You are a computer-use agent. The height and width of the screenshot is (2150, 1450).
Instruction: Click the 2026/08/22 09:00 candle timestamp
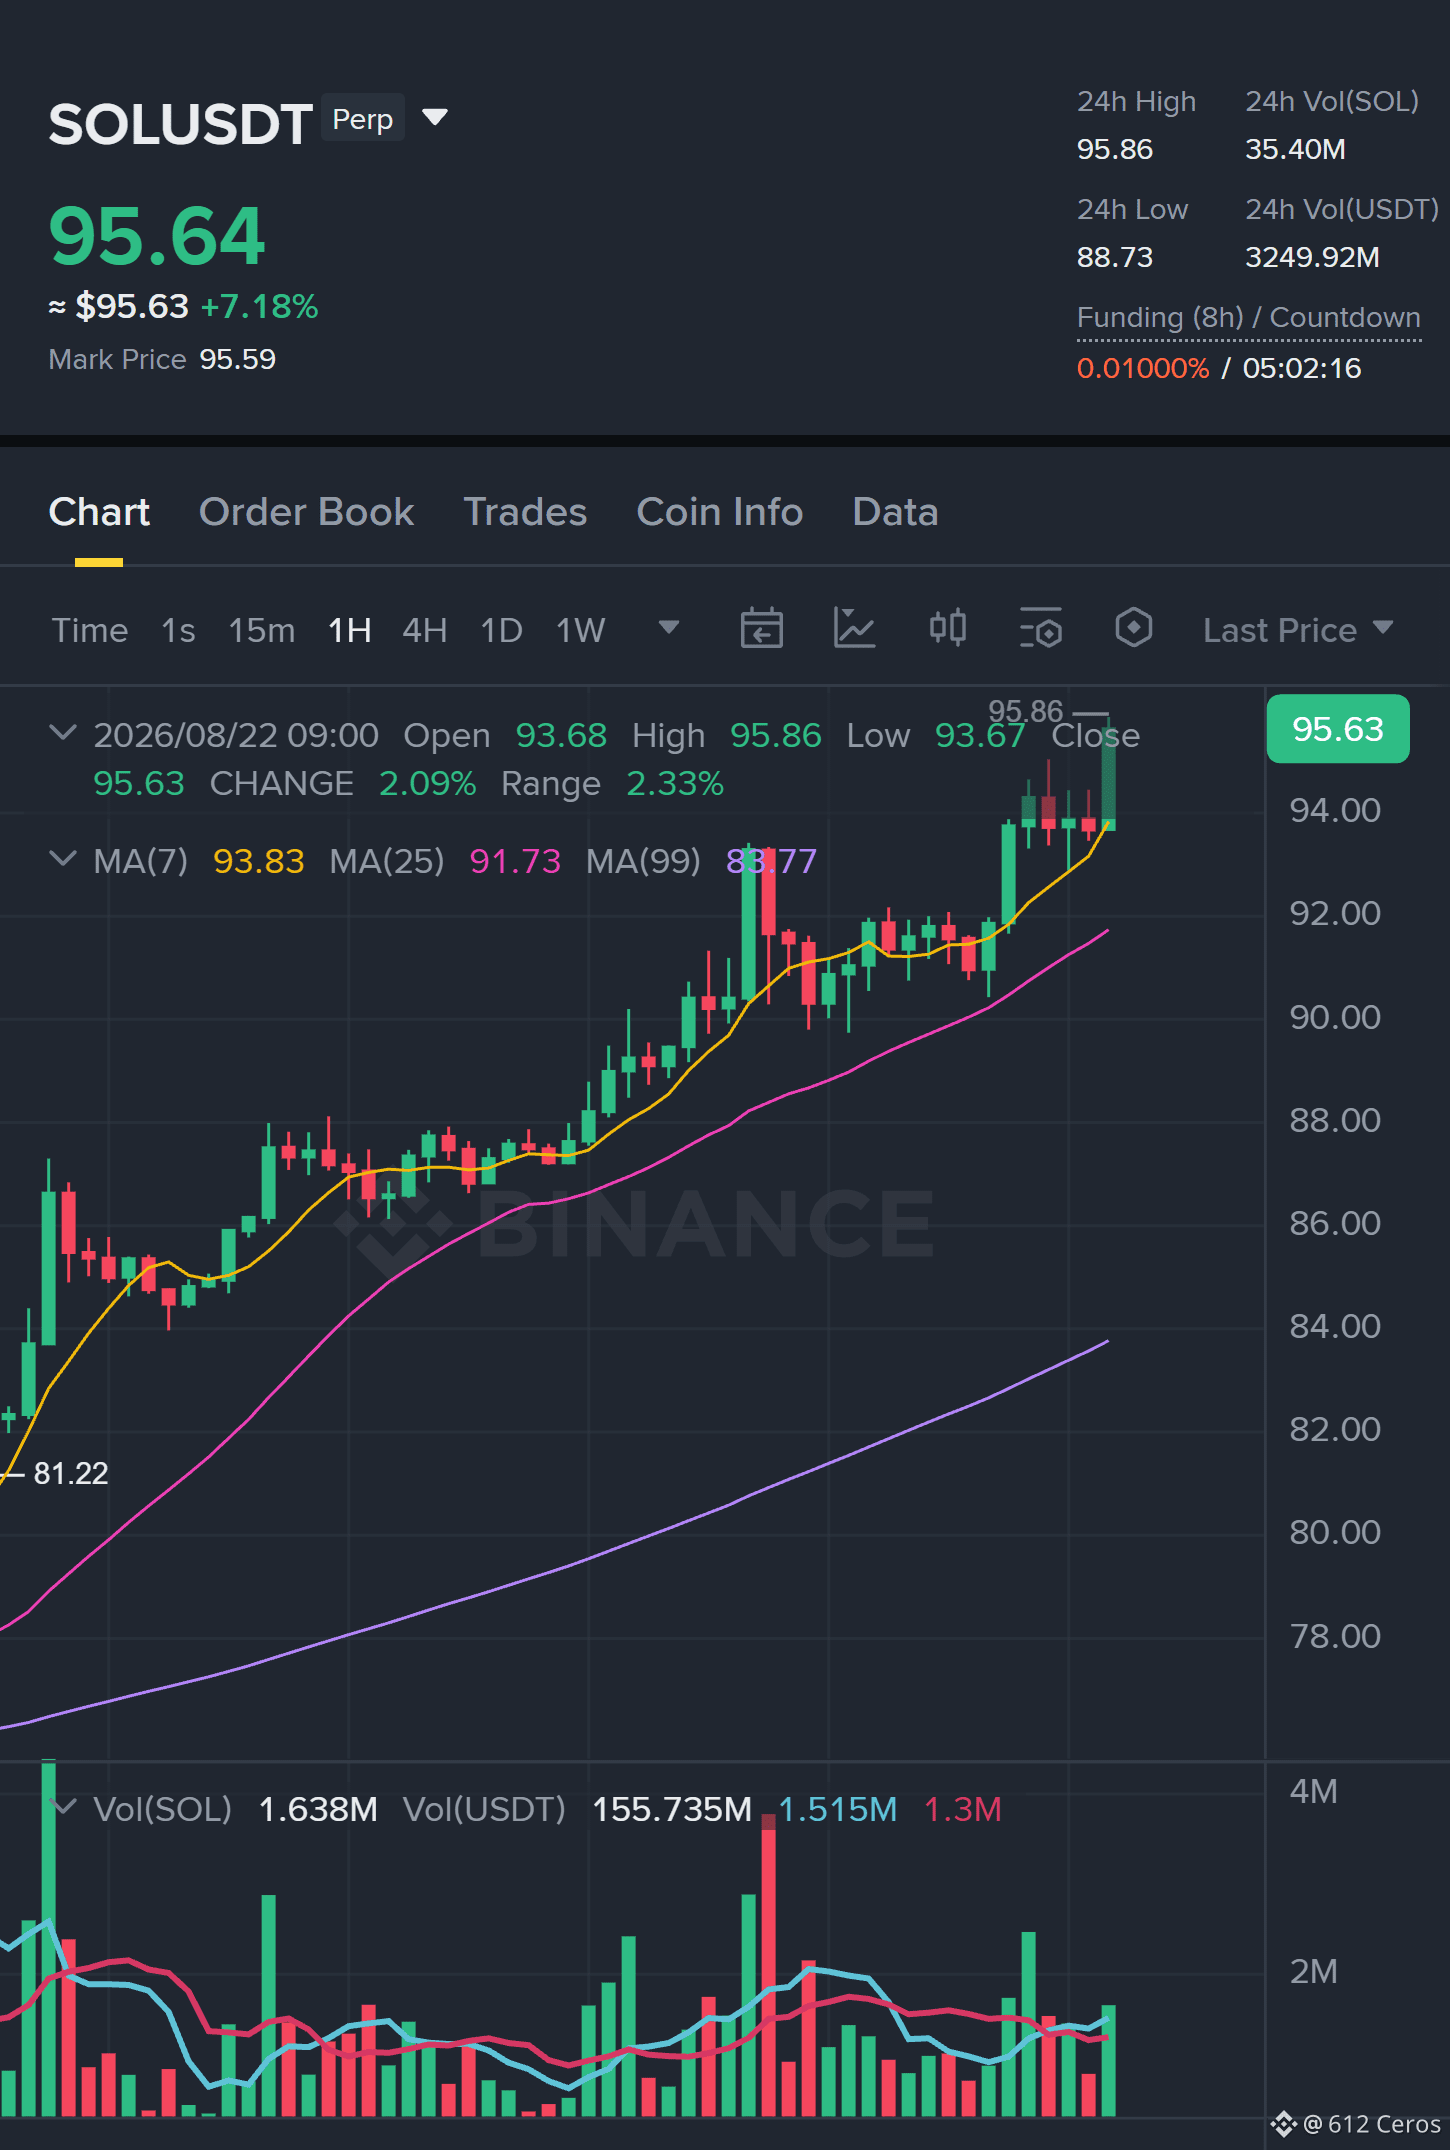236,735
